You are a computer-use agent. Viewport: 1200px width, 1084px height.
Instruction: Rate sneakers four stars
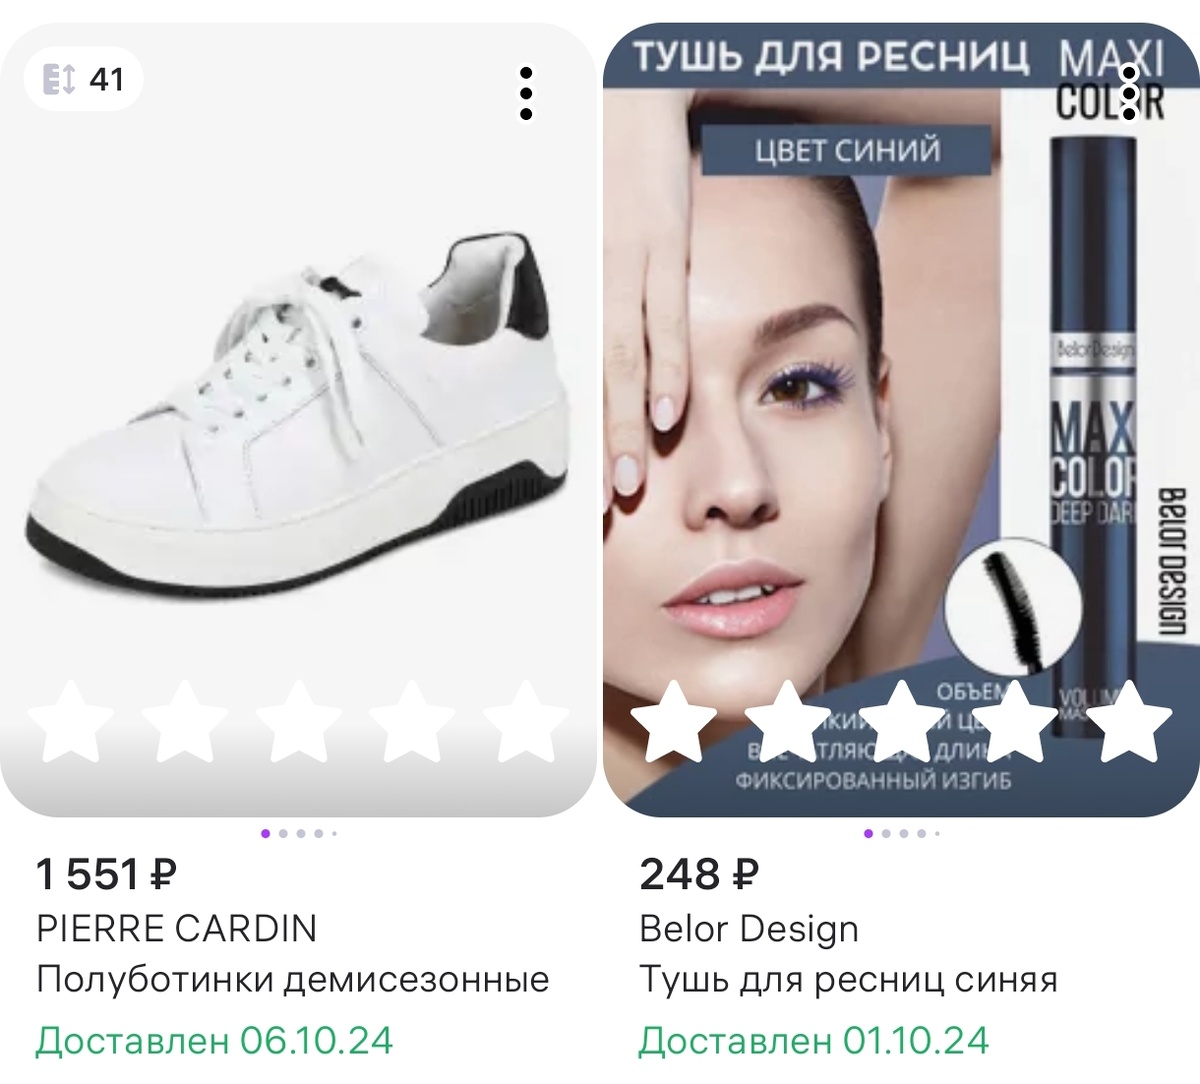click(412, 721)
